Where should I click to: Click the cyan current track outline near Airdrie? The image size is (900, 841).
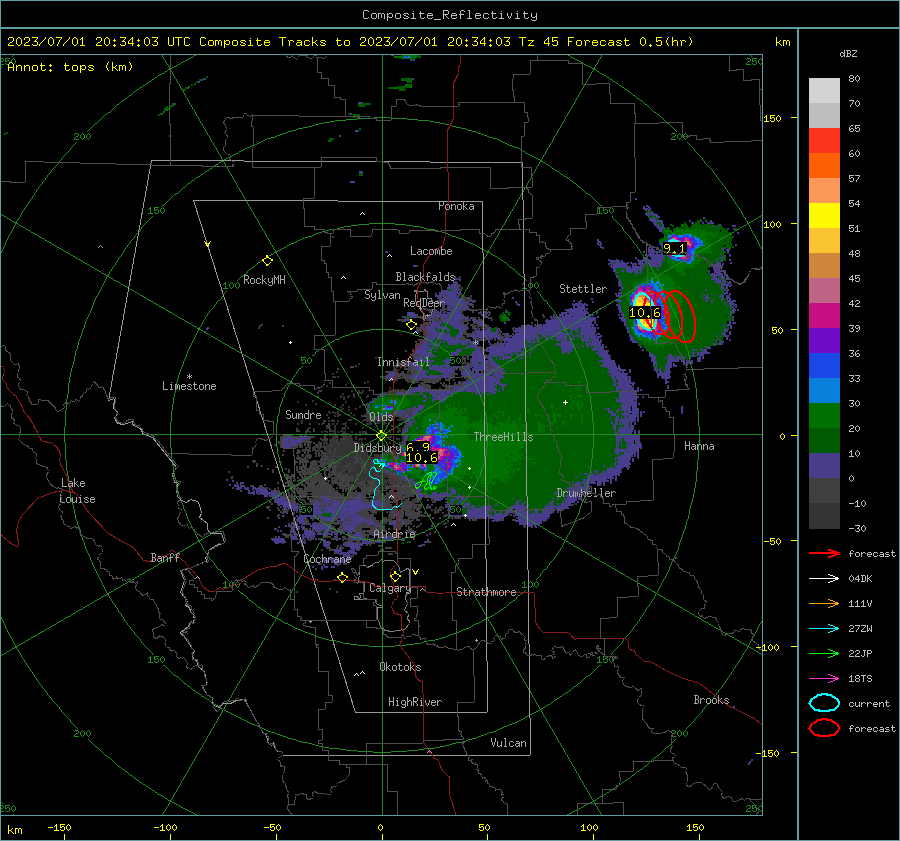tap(383, 485)
